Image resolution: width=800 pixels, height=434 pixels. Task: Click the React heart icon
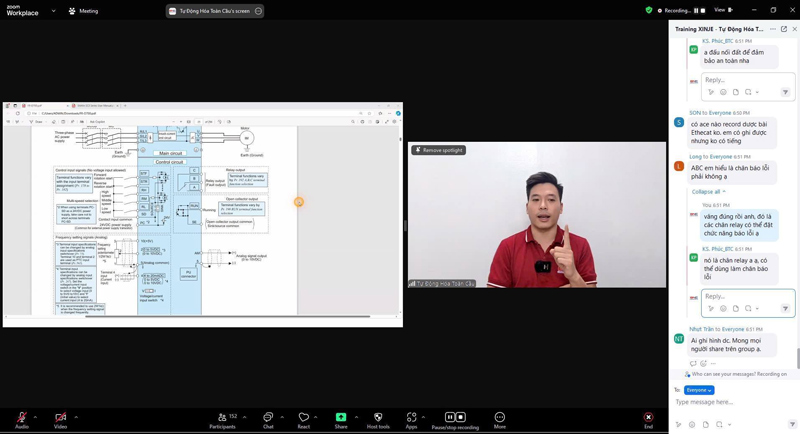tap(304, 417)
